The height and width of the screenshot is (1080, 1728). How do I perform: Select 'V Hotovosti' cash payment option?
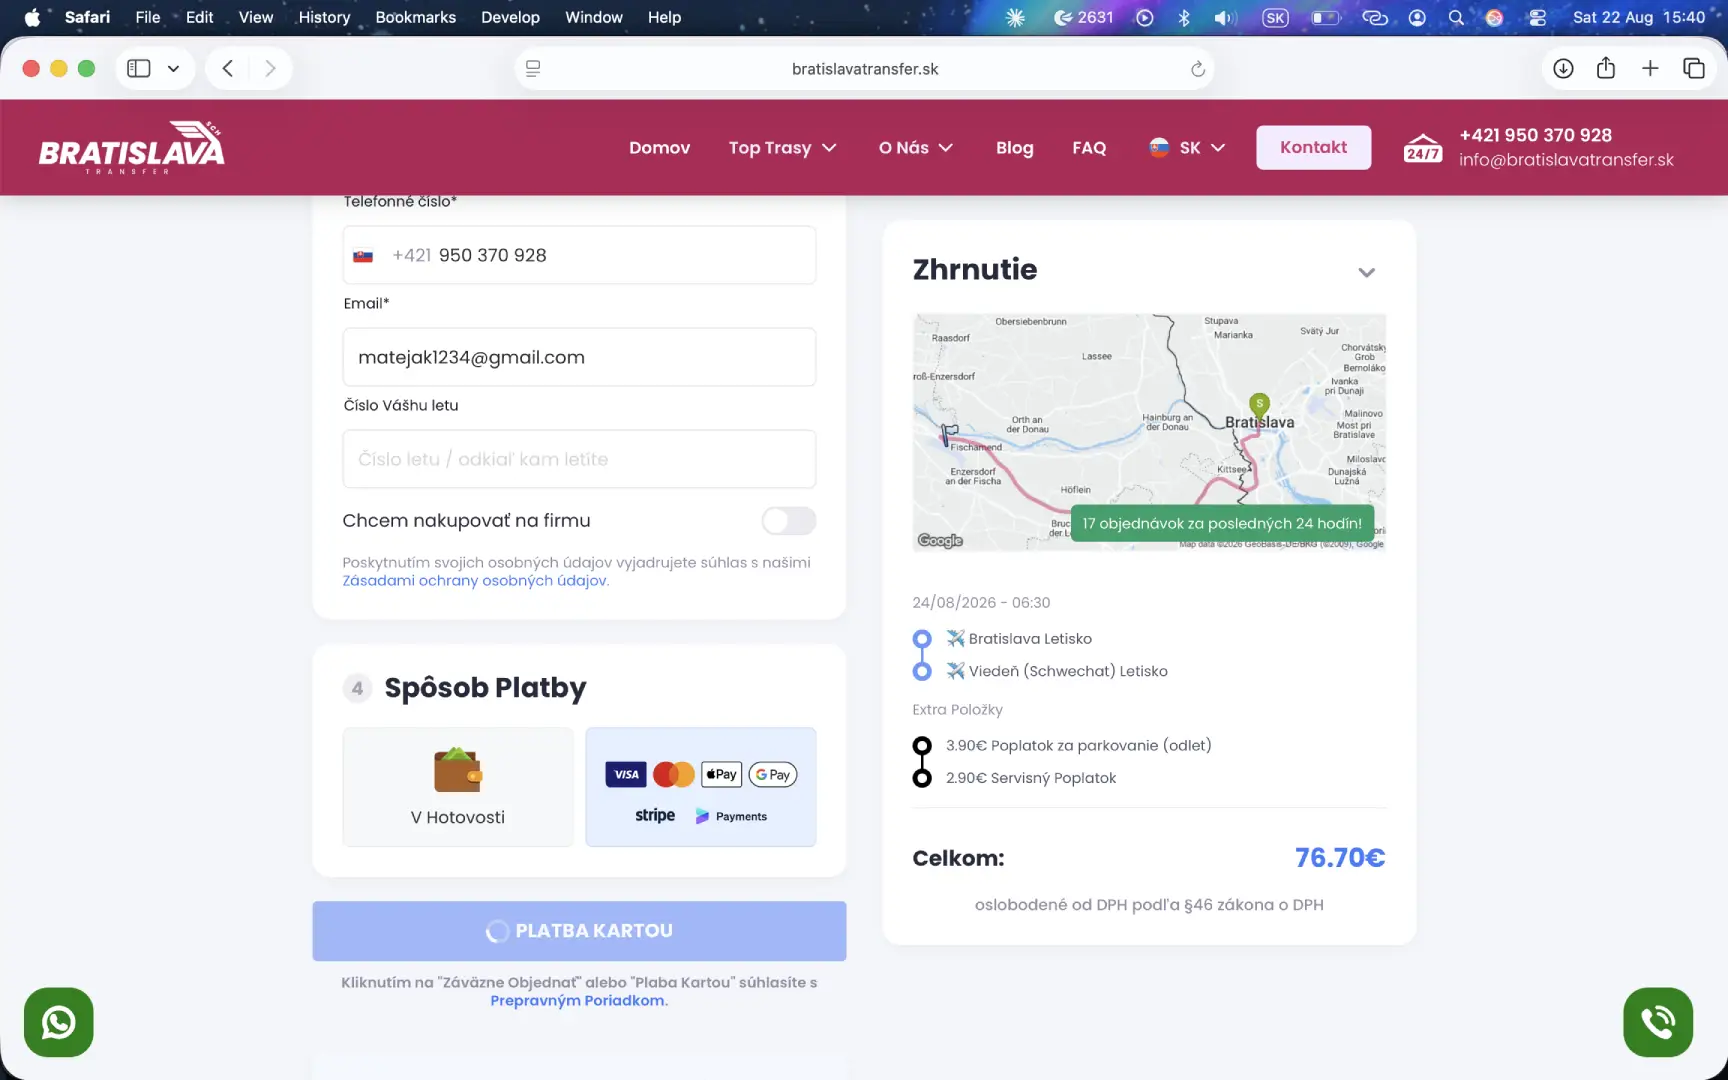(x=458, y=787)
